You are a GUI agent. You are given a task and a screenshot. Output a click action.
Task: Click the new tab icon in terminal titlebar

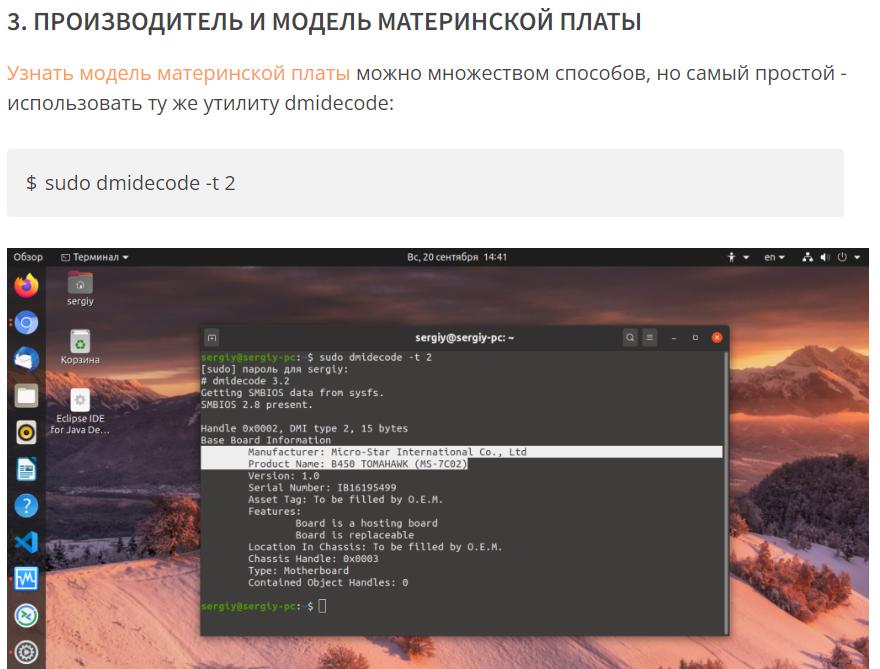[x=212, y=337]
